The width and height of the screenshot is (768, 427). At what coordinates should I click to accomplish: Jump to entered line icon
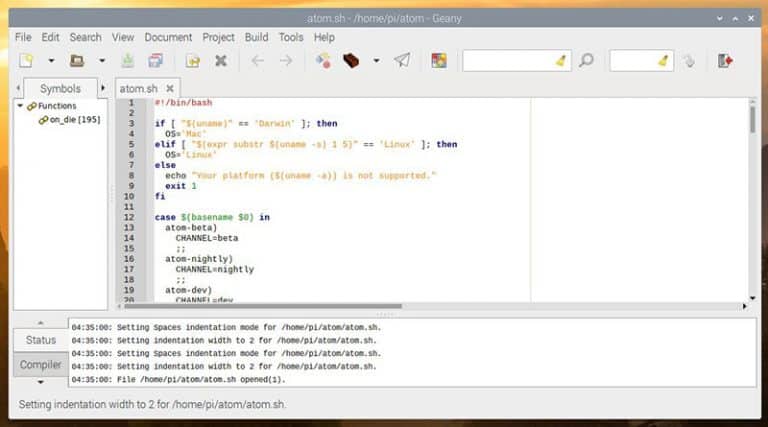(x=689, y=61)
